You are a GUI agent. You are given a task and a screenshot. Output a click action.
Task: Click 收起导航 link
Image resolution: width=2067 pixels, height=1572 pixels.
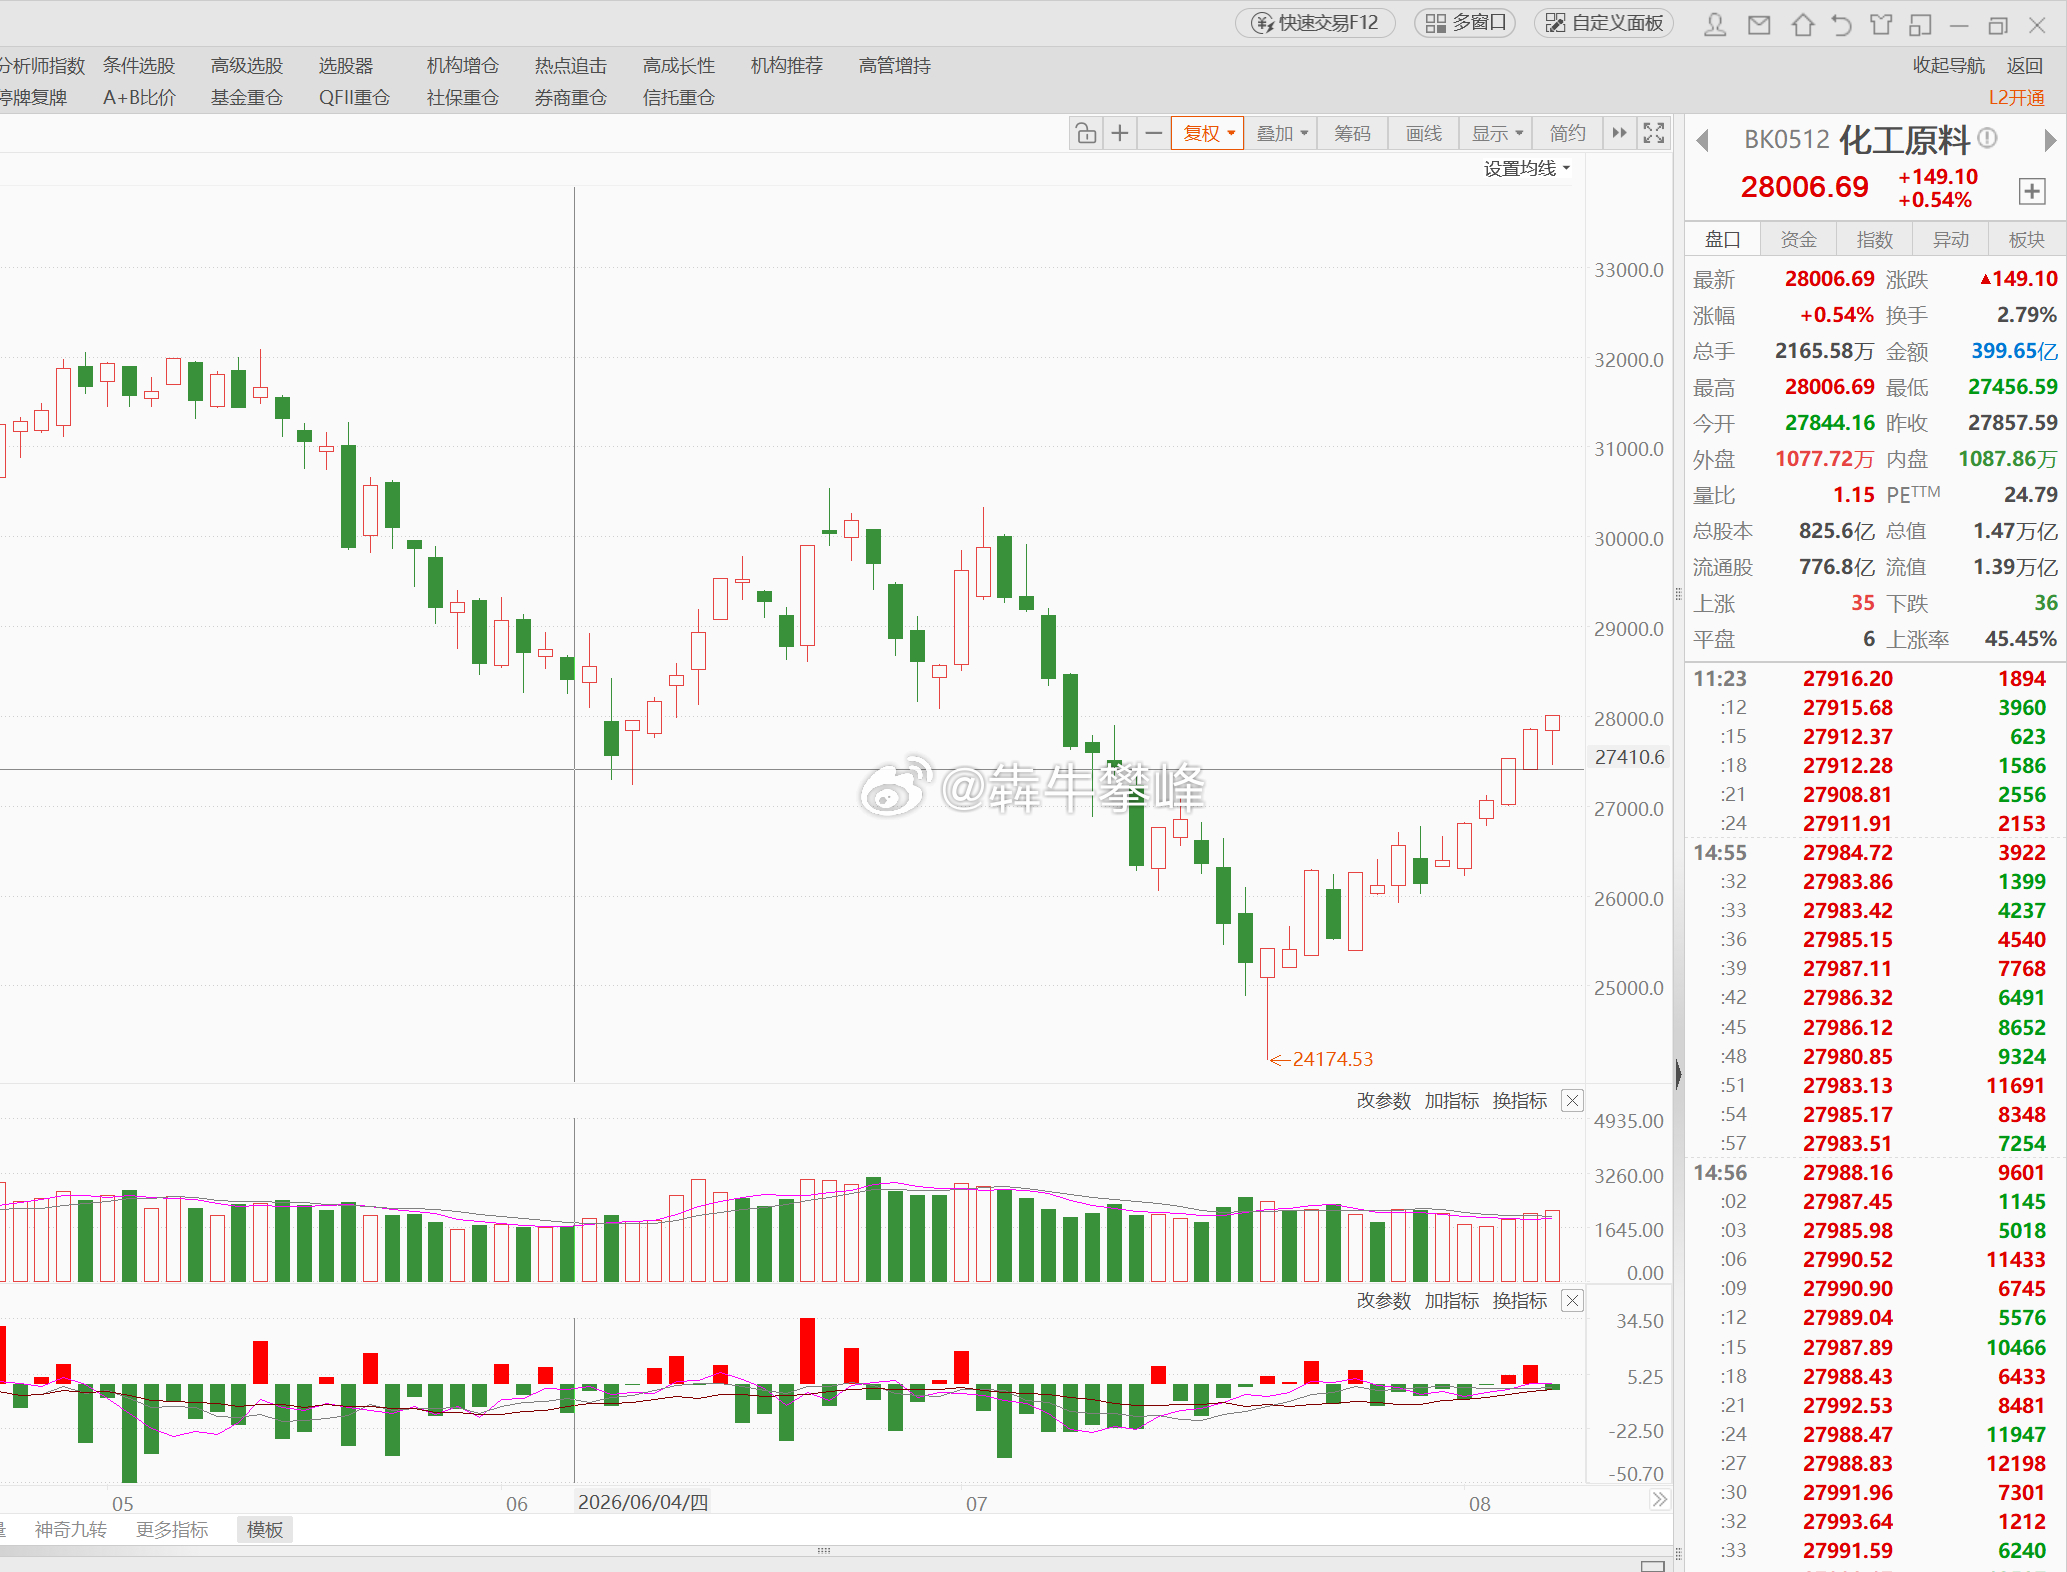1948,65
